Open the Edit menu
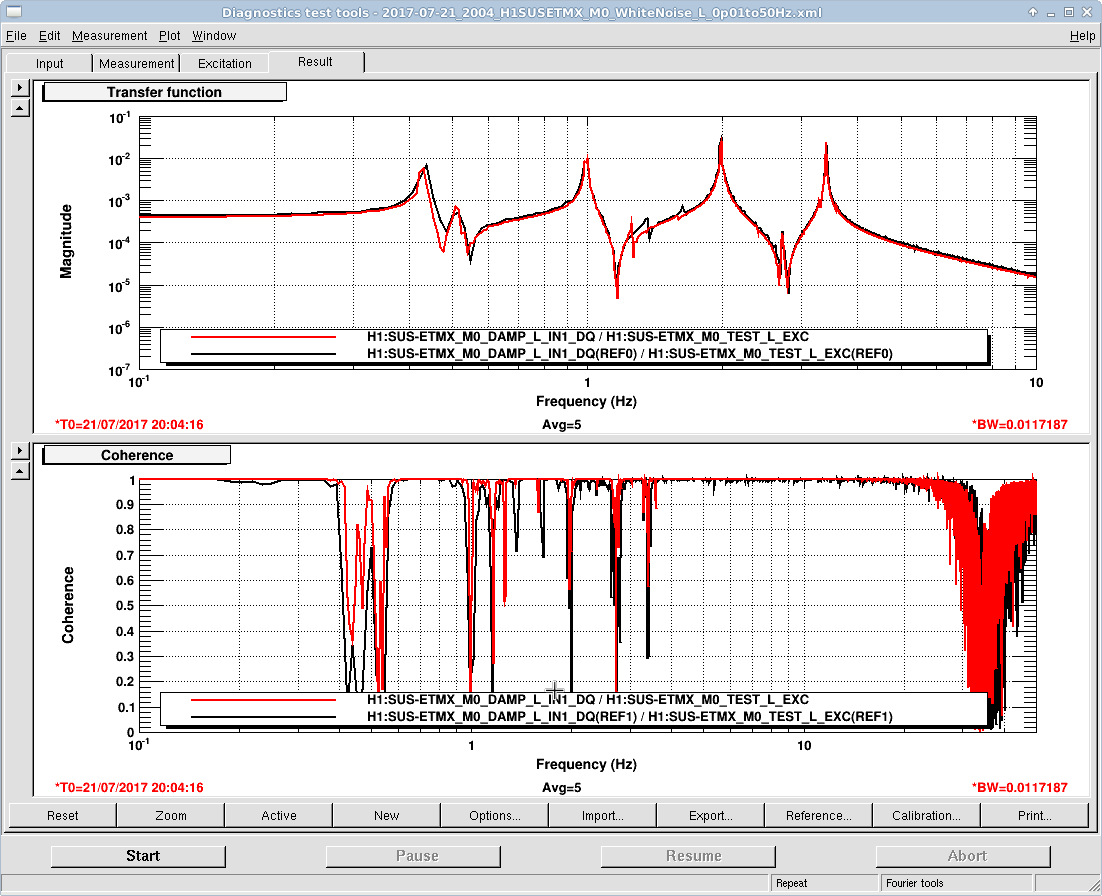The height and width of the screenshot is (896, 1102). pyautogui.click(x=49, y=36)
